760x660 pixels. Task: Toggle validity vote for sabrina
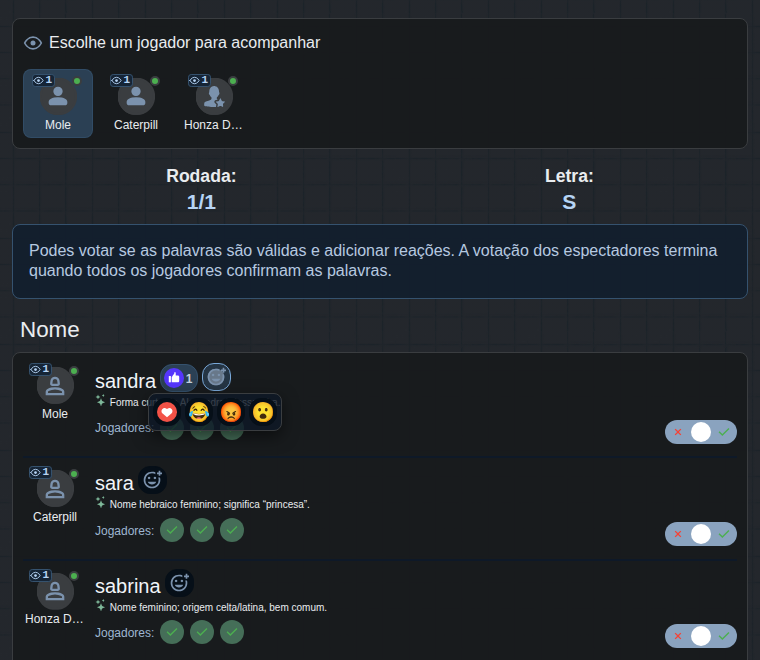click(701, 636)
